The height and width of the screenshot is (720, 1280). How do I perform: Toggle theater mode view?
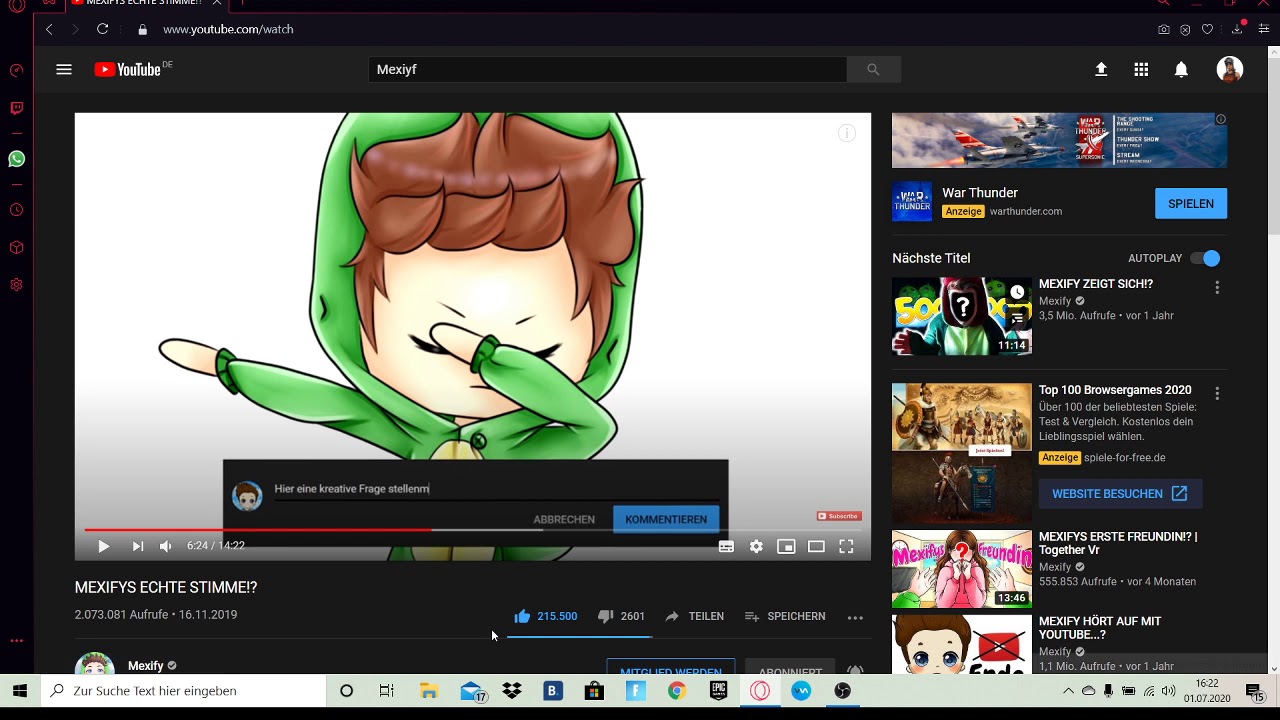coord(816,546)
